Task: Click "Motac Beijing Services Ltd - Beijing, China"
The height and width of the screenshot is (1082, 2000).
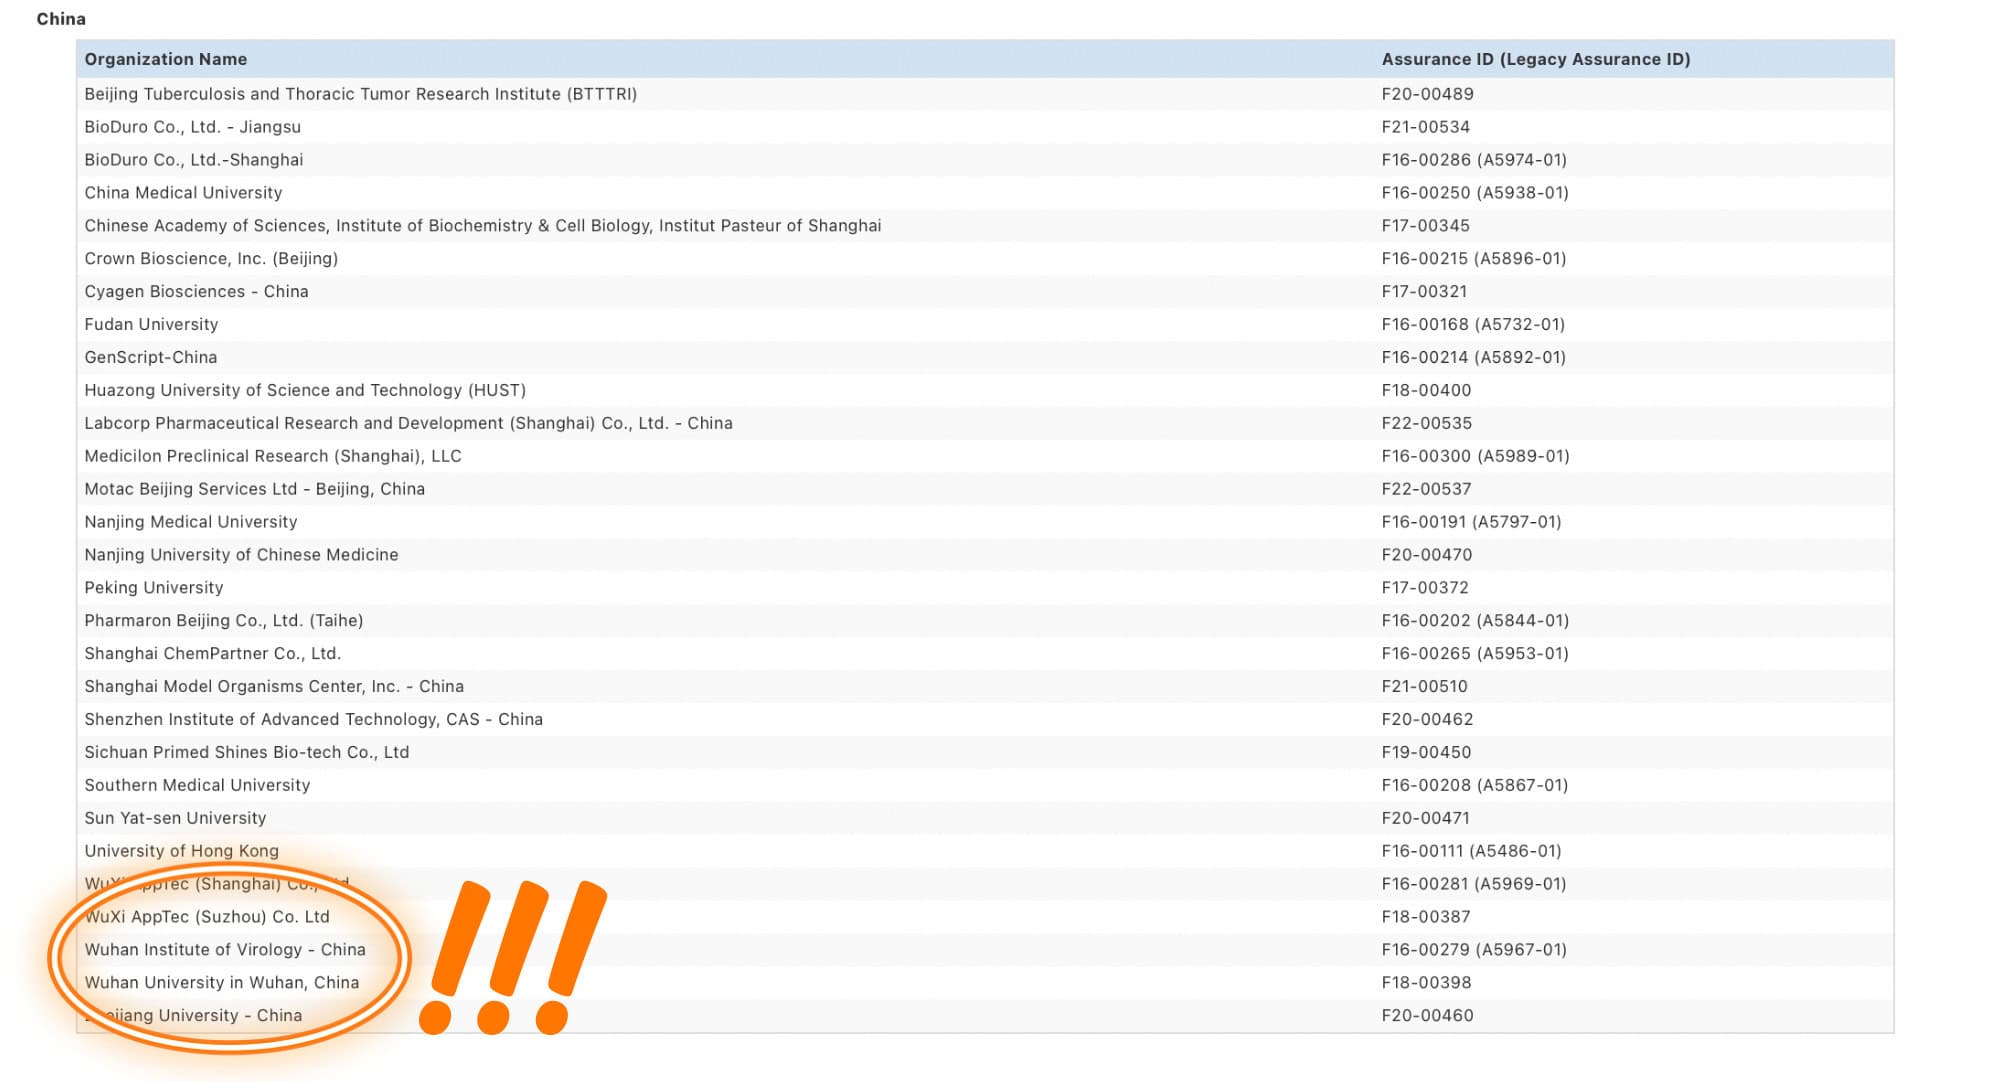Action: coord(255,490)
